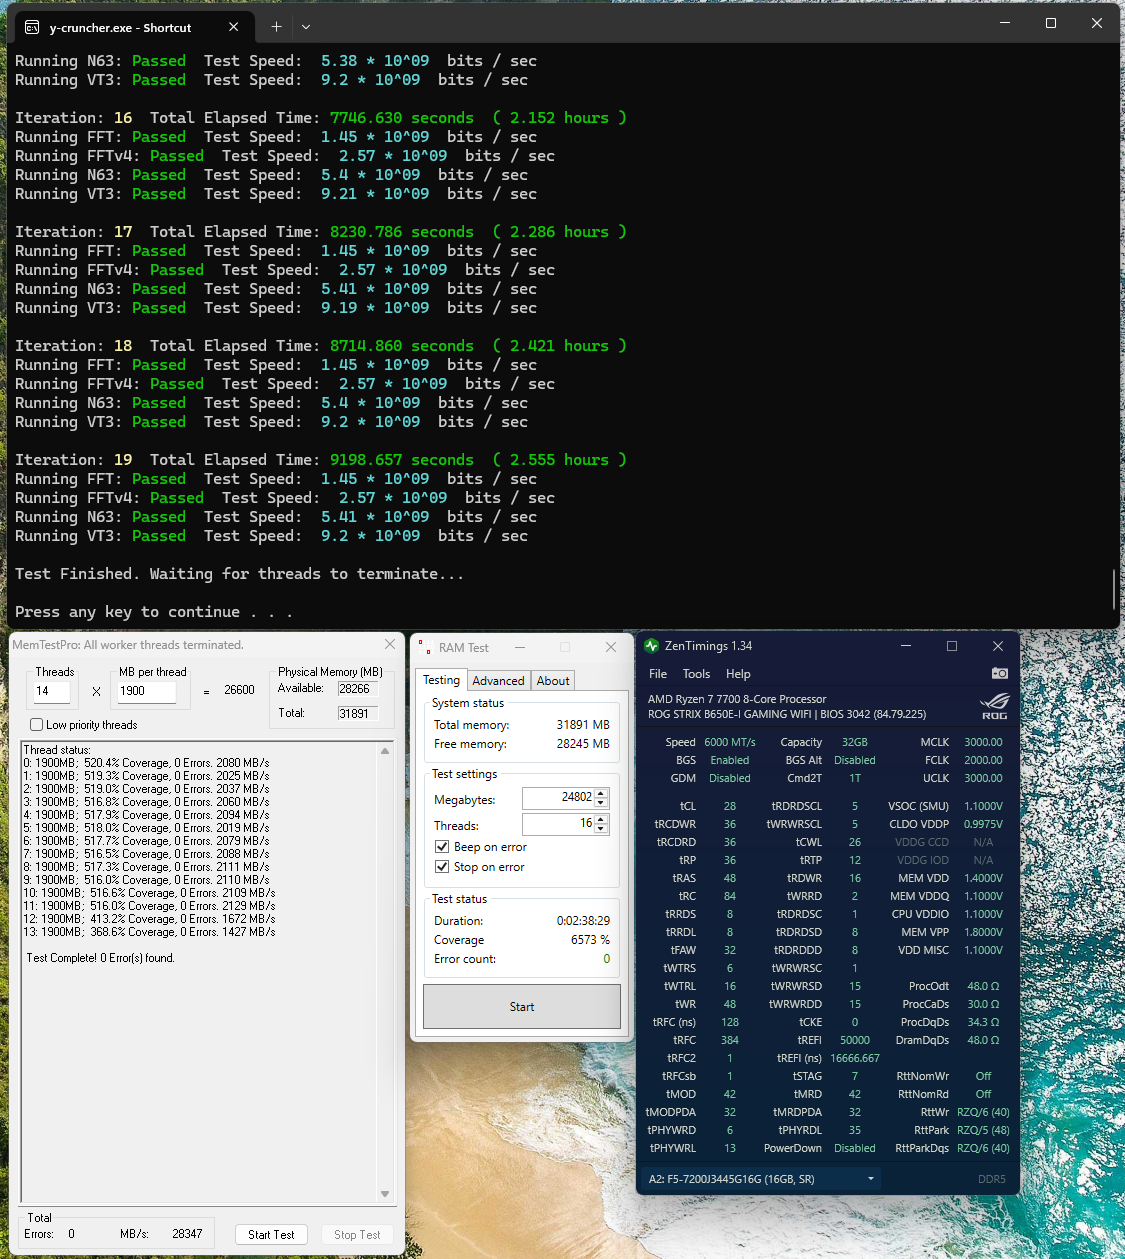Click the MemTestPro Threads input field
The height and width of the screenshot is (1259, 1125).
51,691
